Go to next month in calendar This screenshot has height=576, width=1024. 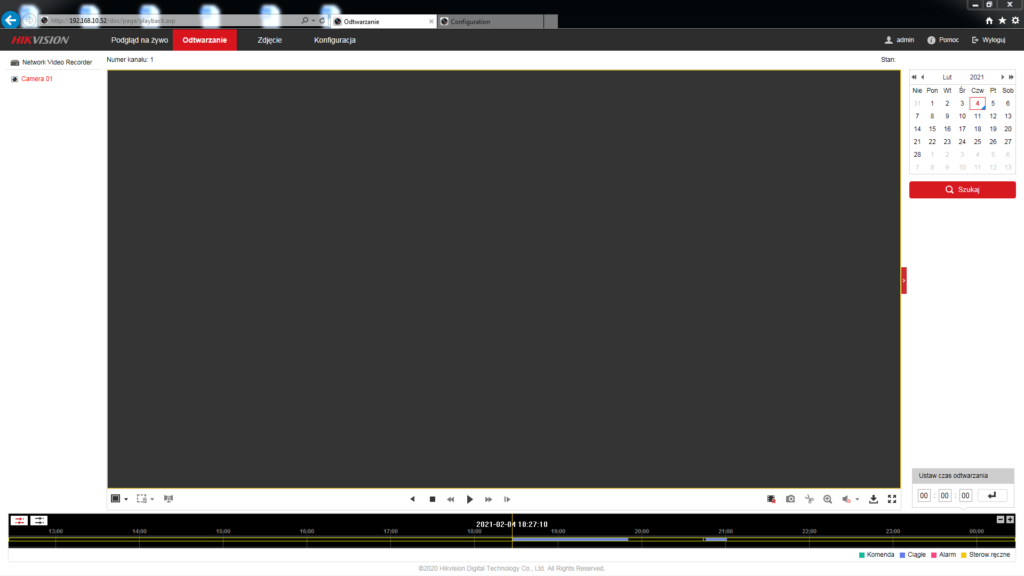tap(1003, 77)
